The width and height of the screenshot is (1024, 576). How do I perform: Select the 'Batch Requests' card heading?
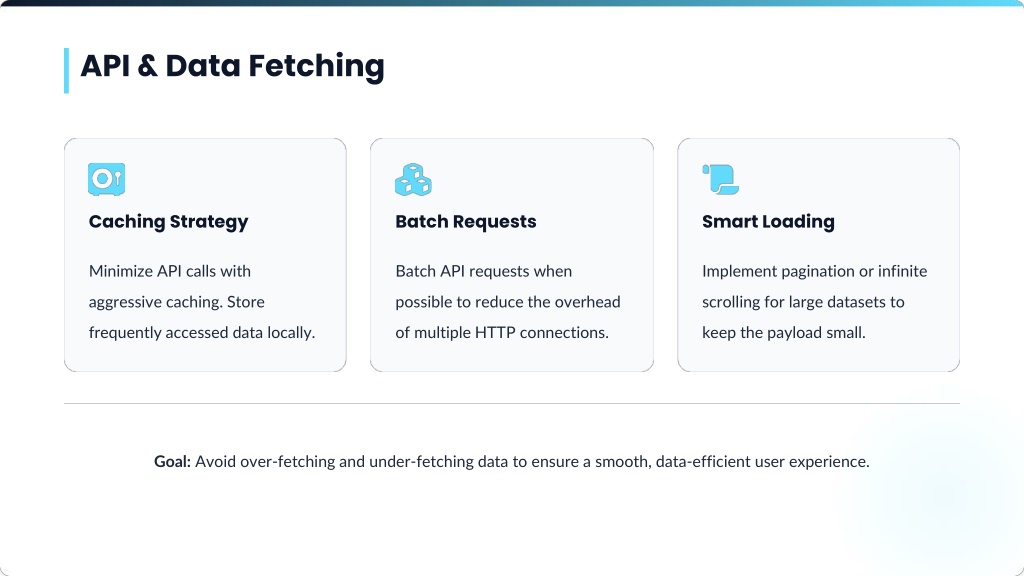[465, 222]
